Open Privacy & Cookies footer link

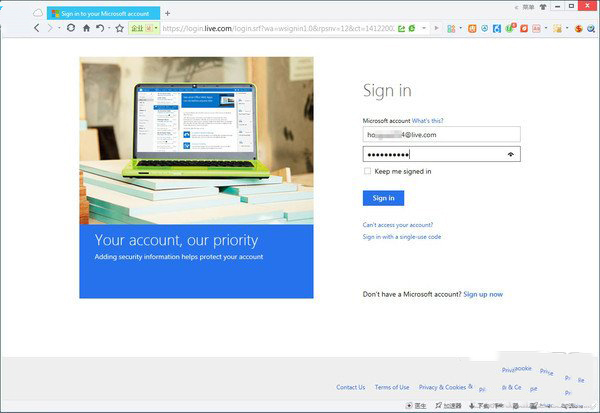point(442,387)
